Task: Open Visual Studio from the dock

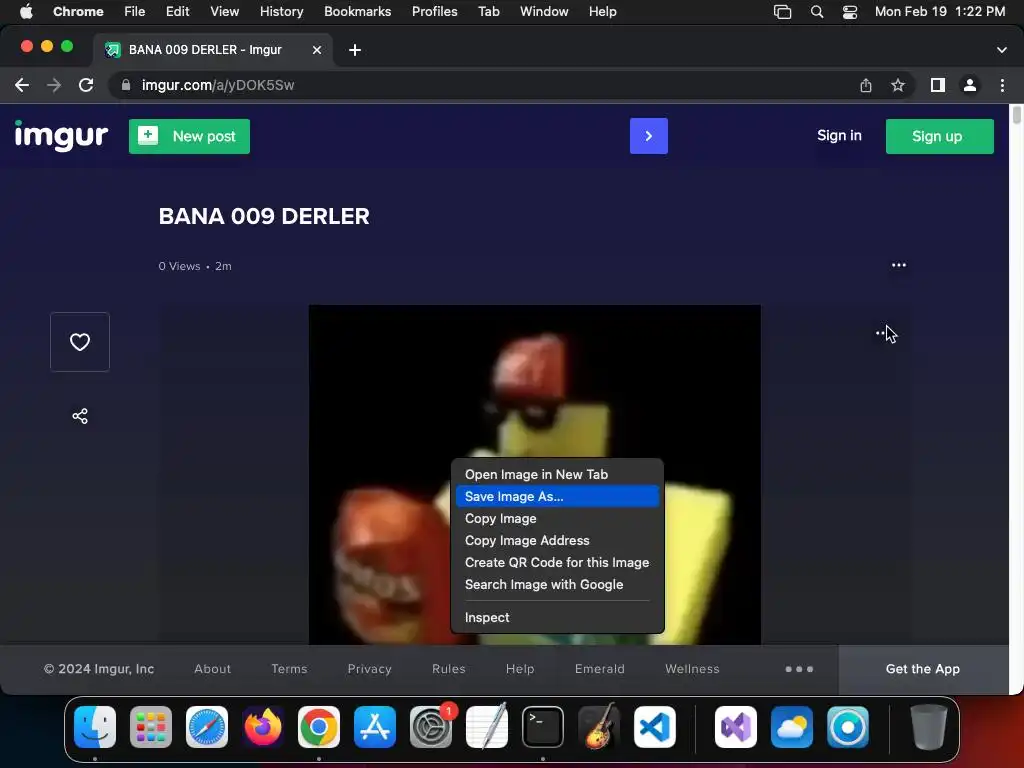Action: pos(736,726)
